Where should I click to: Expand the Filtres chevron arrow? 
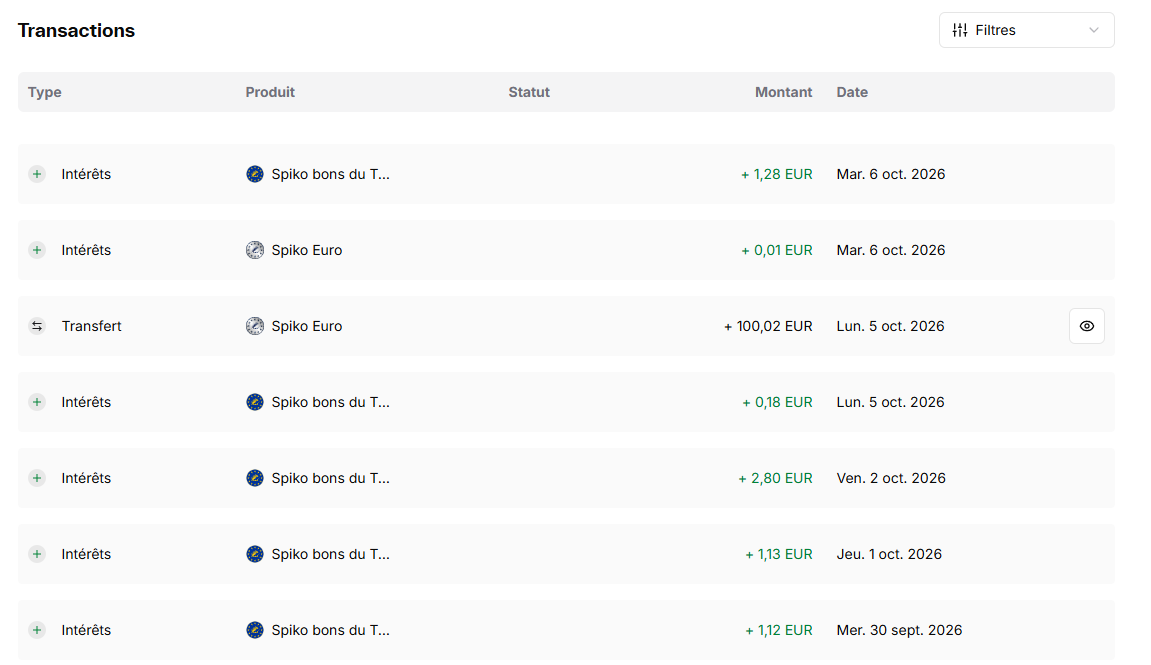[1094, 30]
